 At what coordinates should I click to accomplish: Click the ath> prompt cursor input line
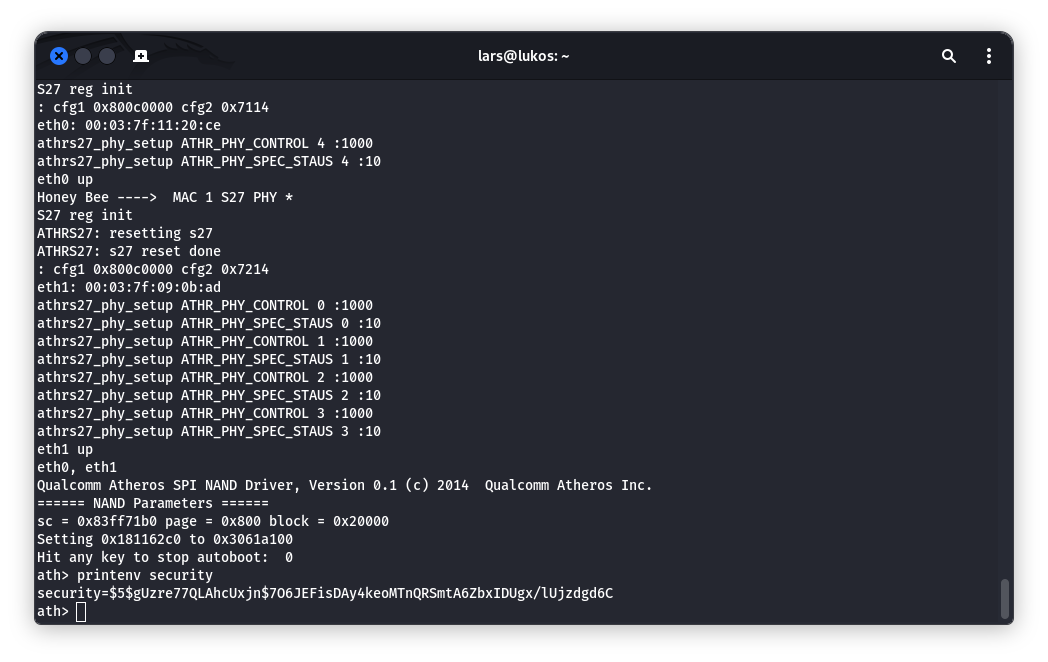coord(61,611)
